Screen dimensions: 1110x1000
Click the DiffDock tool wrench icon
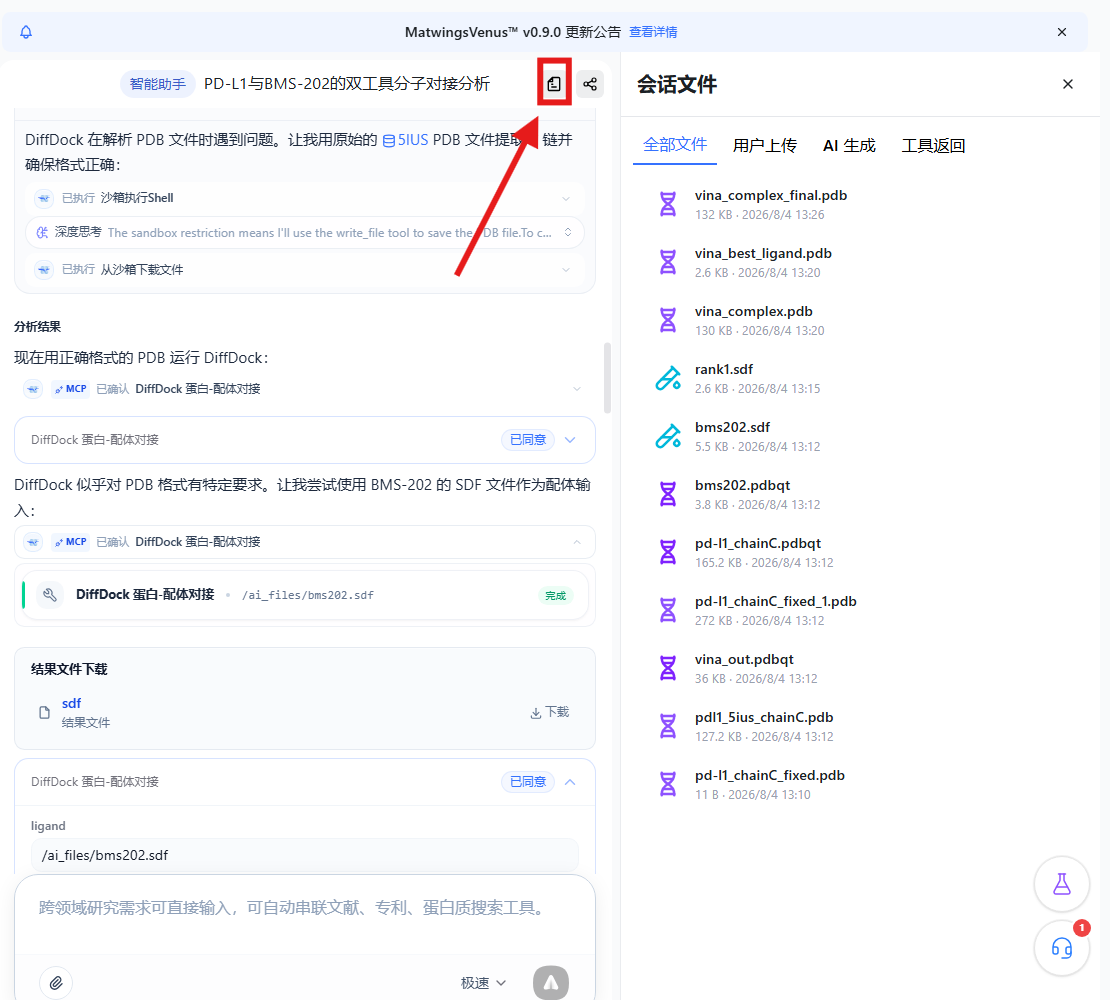coord(50,595)
